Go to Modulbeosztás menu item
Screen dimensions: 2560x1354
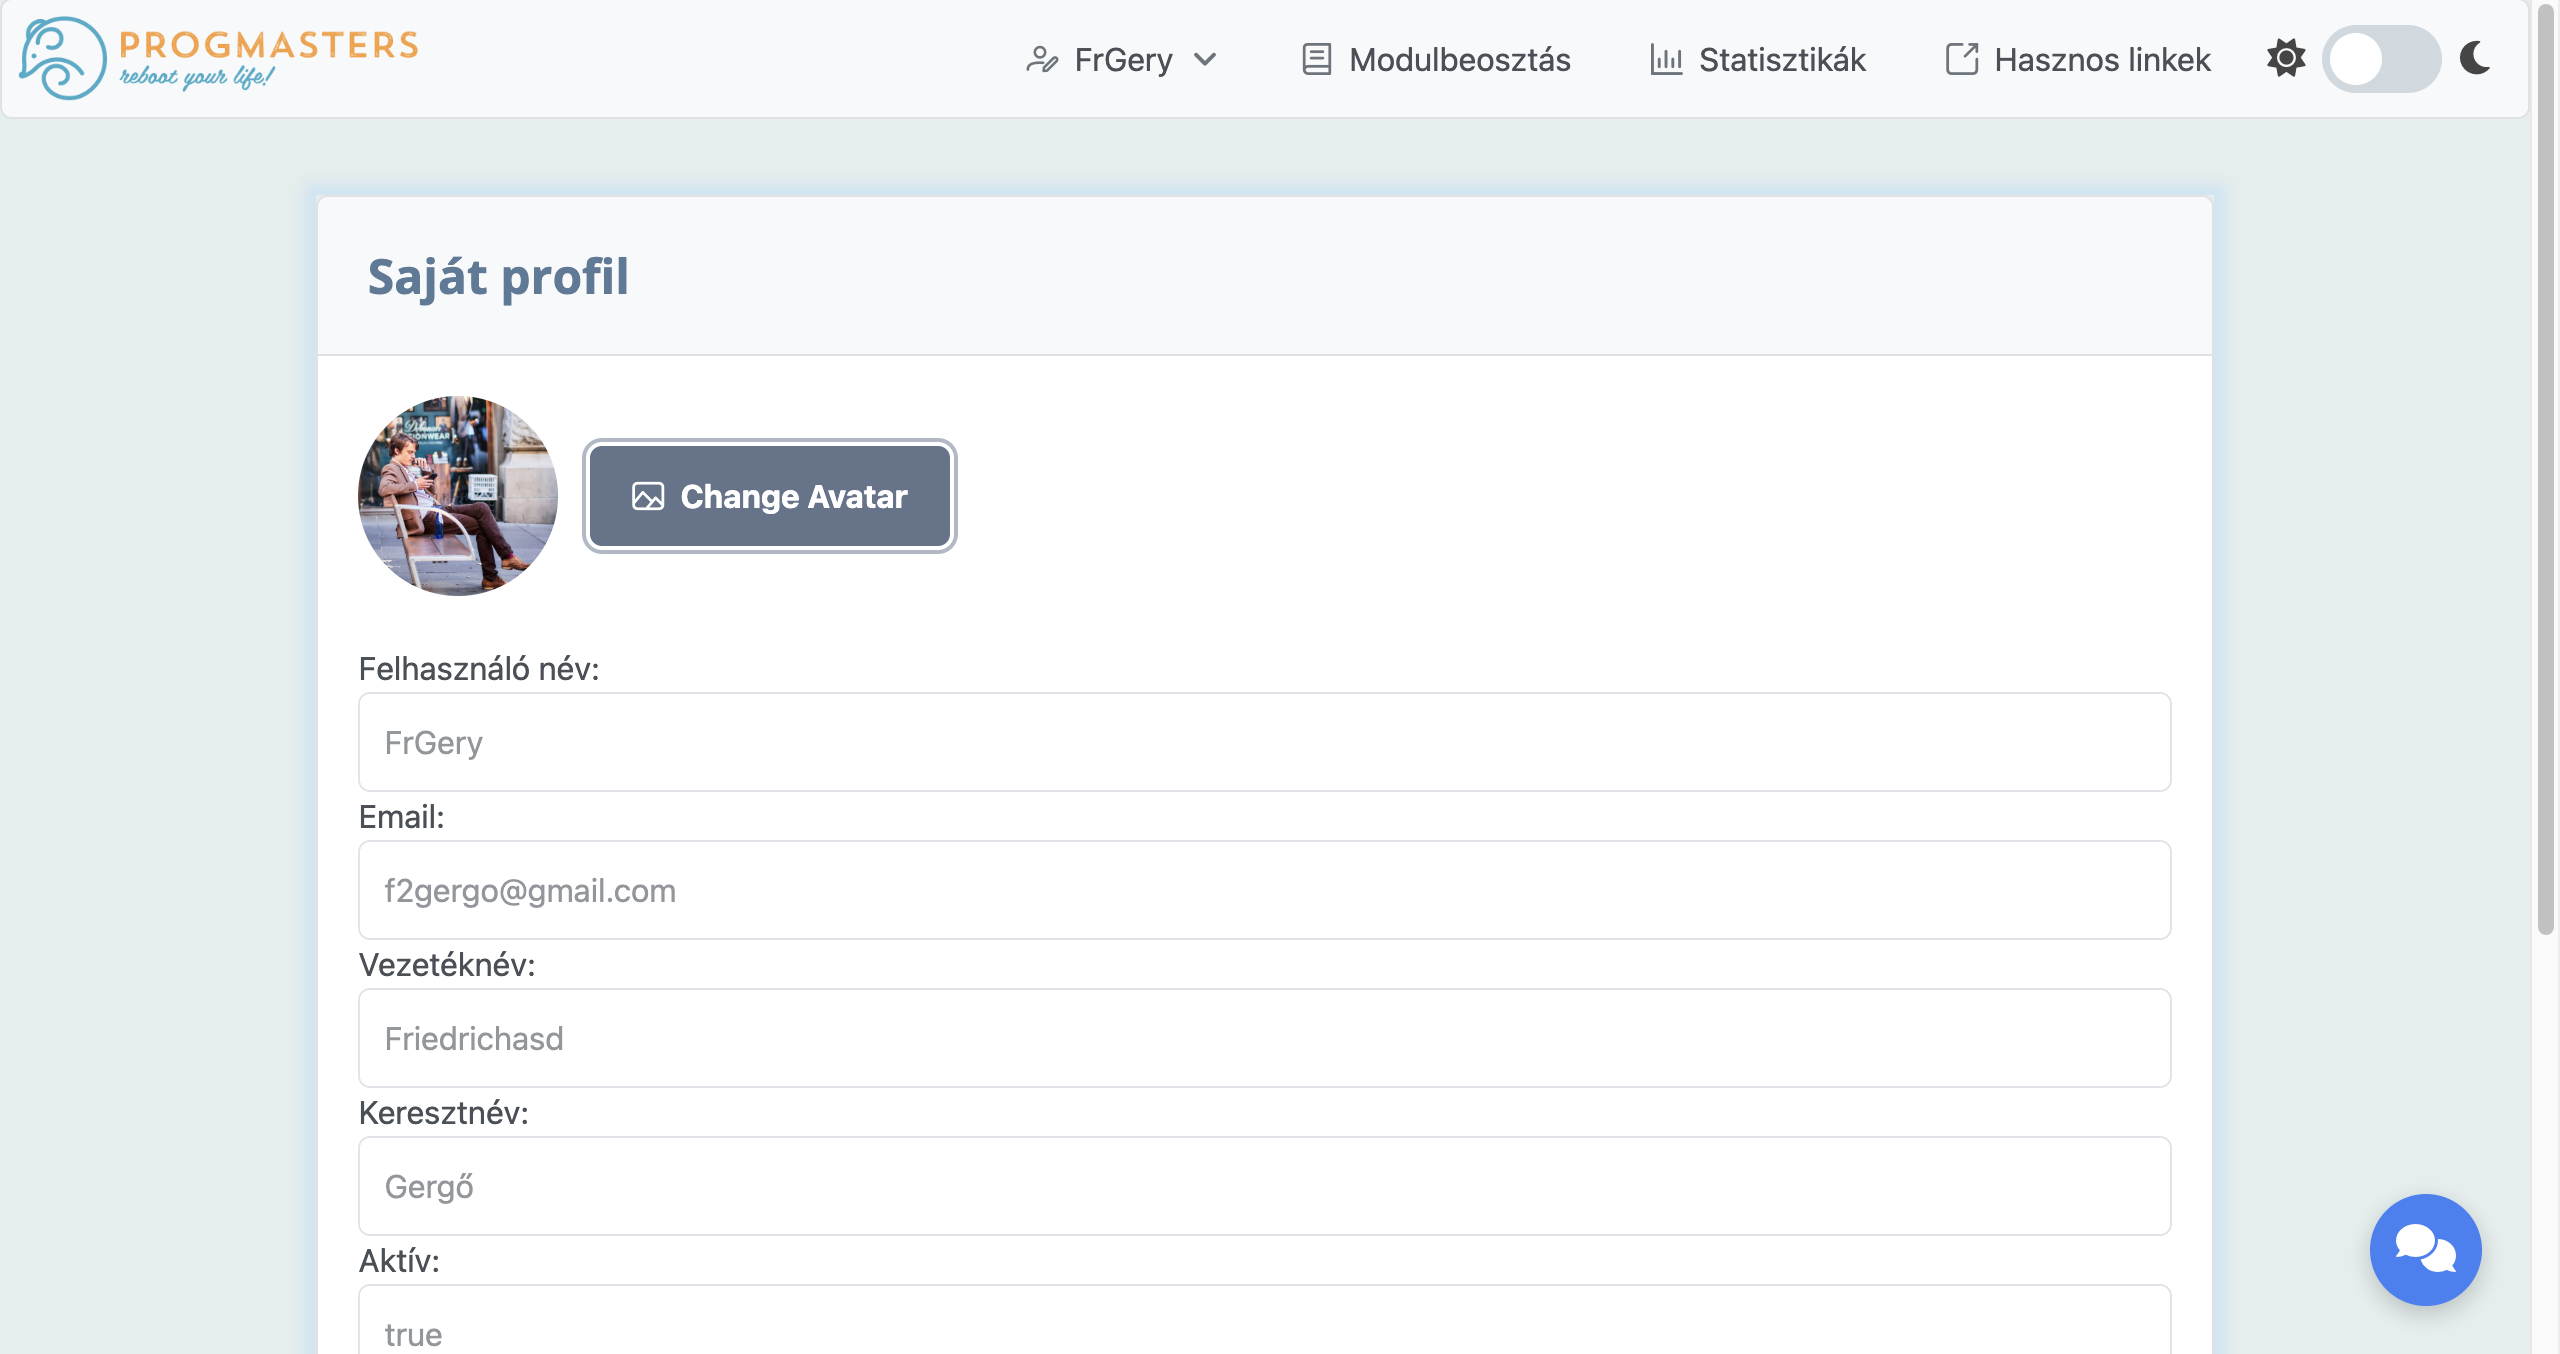(x=1459, y=60)
